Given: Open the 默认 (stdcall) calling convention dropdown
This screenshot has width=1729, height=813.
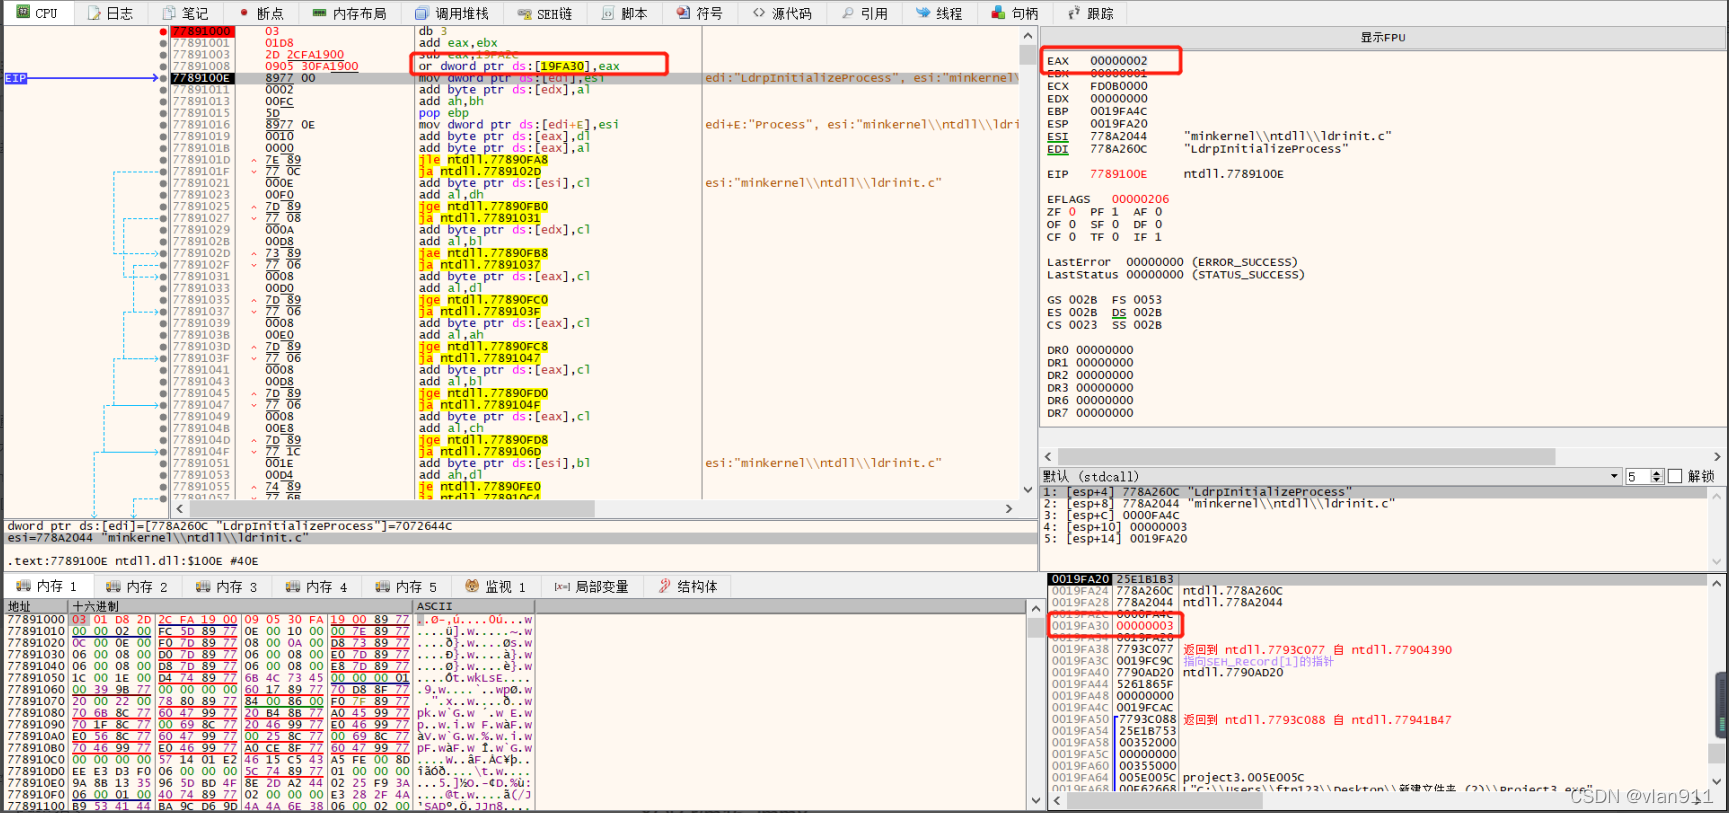Looking at the screenshot, I should [x=1331, y=476].
